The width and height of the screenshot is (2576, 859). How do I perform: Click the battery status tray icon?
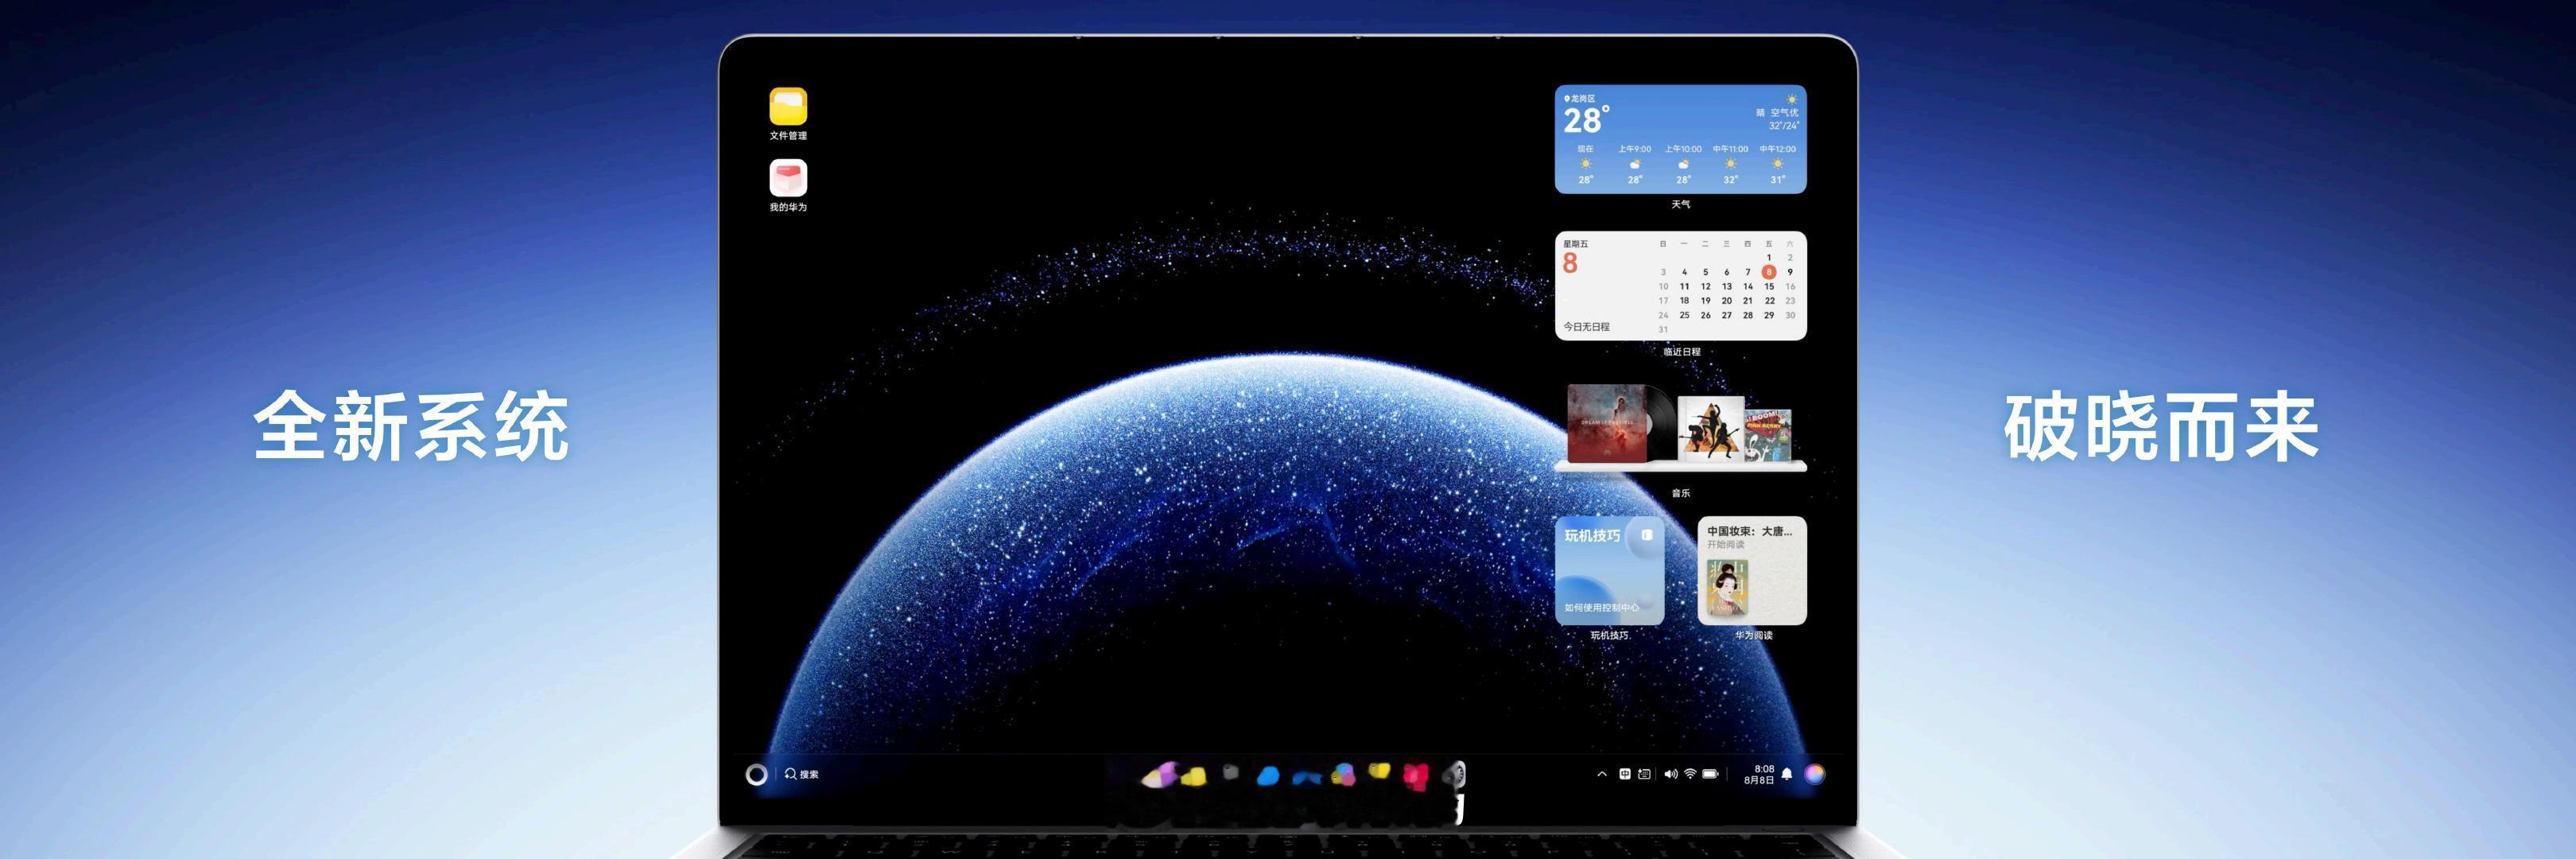(x=1710, y=774)
